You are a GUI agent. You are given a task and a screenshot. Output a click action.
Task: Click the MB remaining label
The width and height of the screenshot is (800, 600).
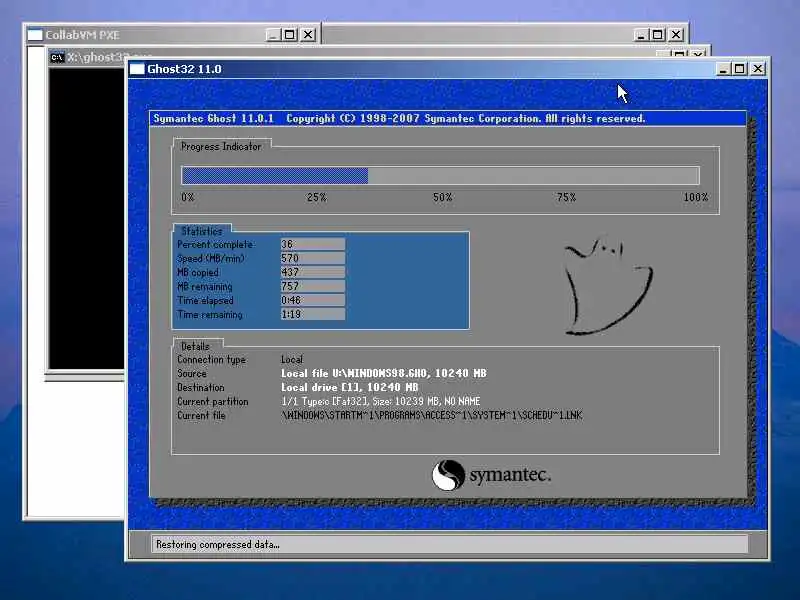coord(204,286)
